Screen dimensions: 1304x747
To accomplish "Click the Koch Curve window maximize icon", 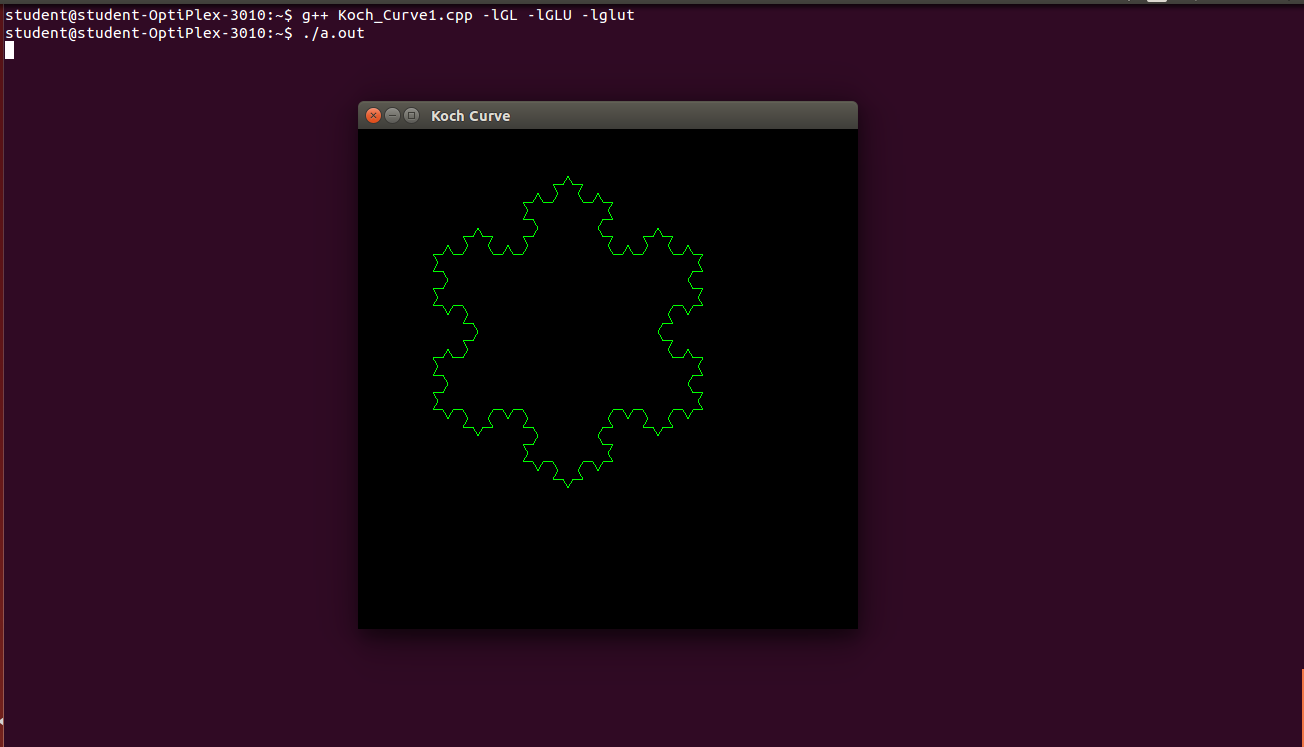I will coord(411,115).
